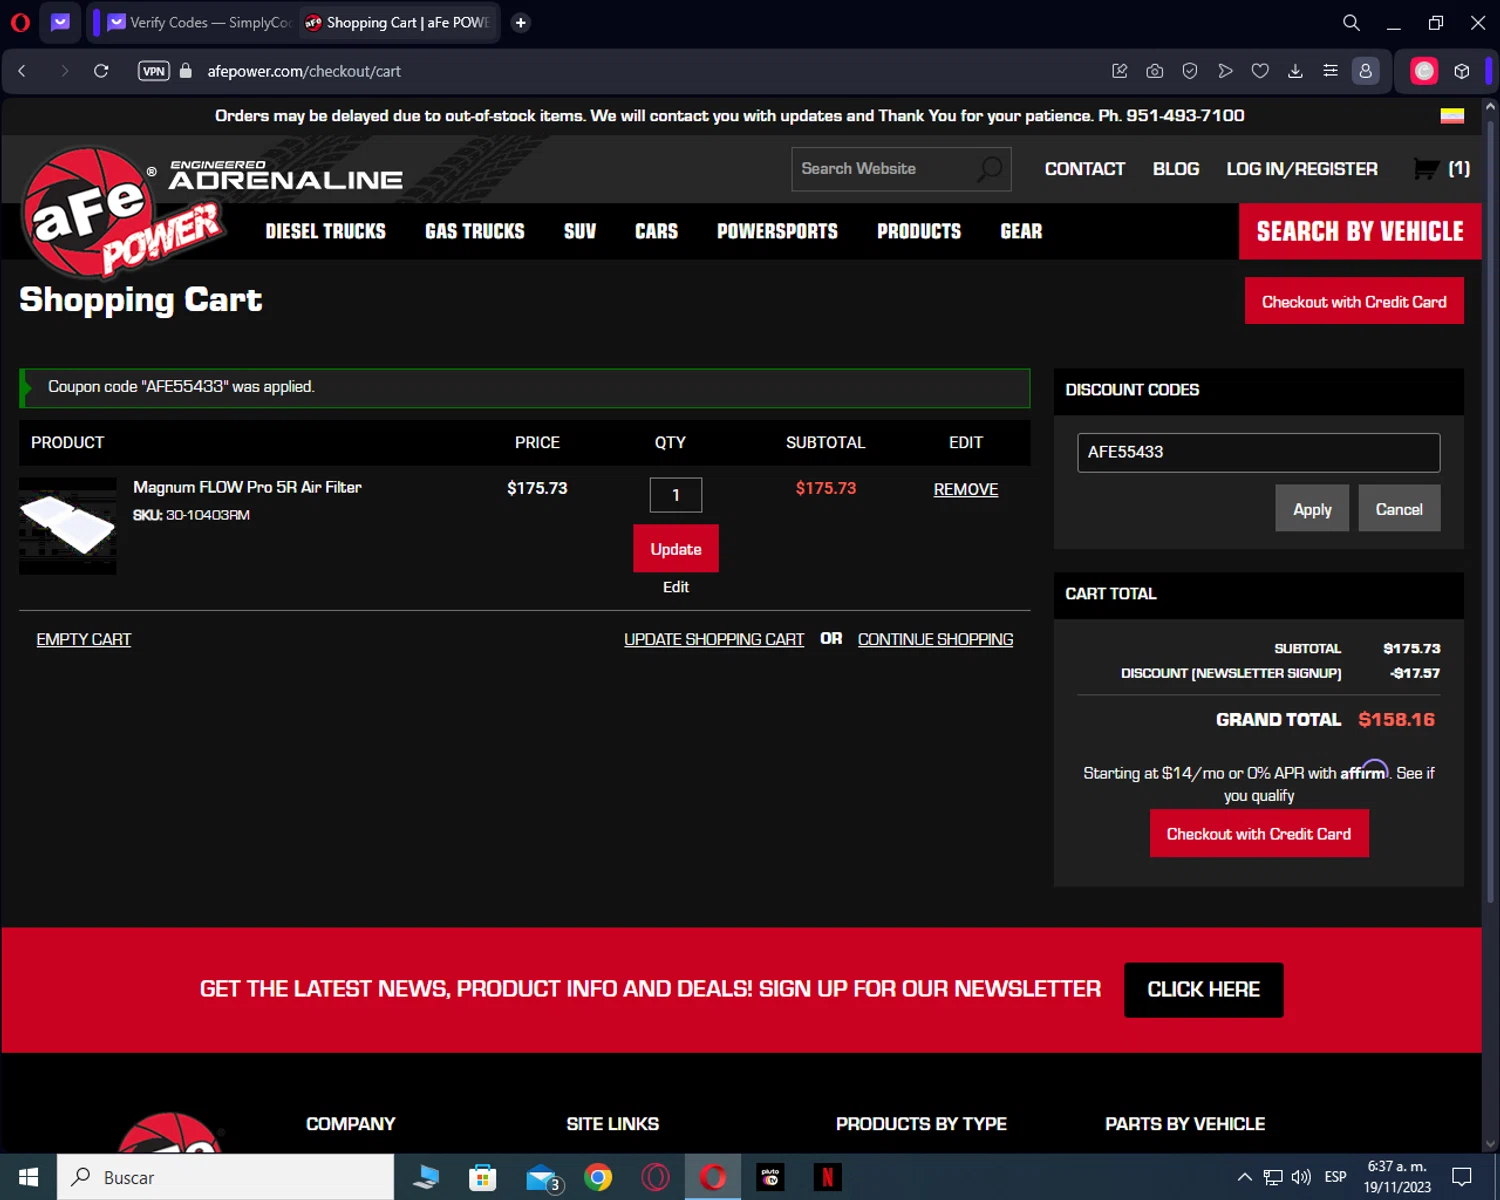
Task: Click the share page icon in address bar
Action: tap(1120, 71)
